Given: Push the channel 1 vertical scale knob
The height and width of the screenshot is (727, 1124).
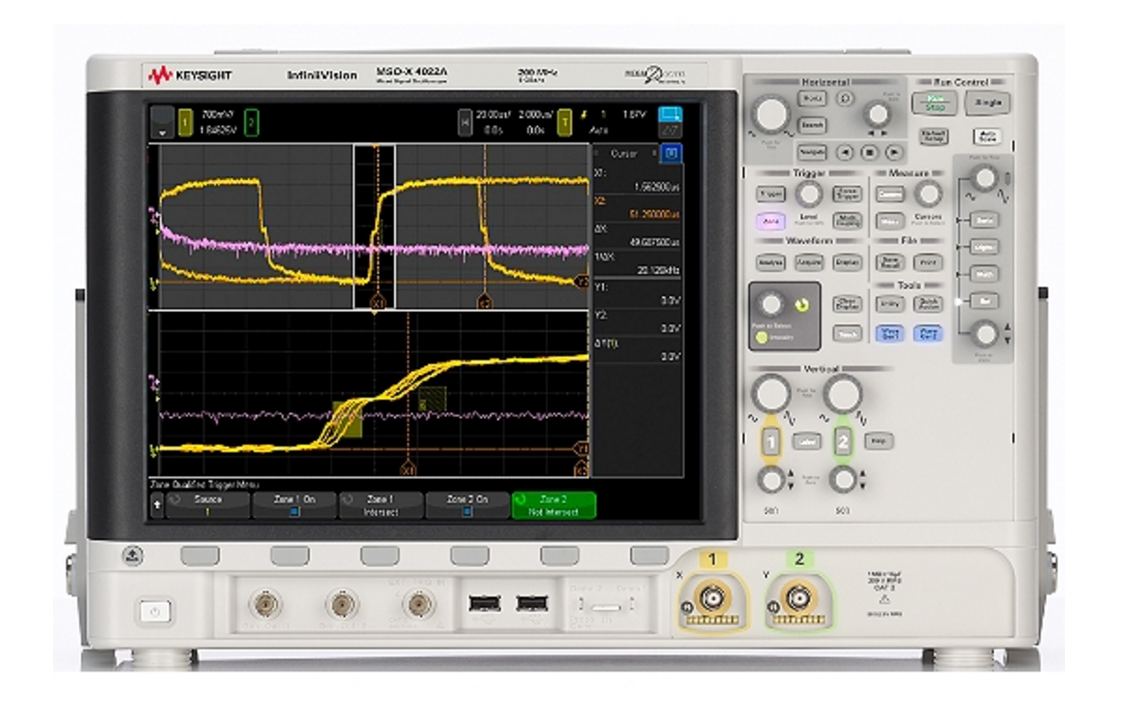Looking at the screenshot, I should pyautogui.click(x=771, y=394).
